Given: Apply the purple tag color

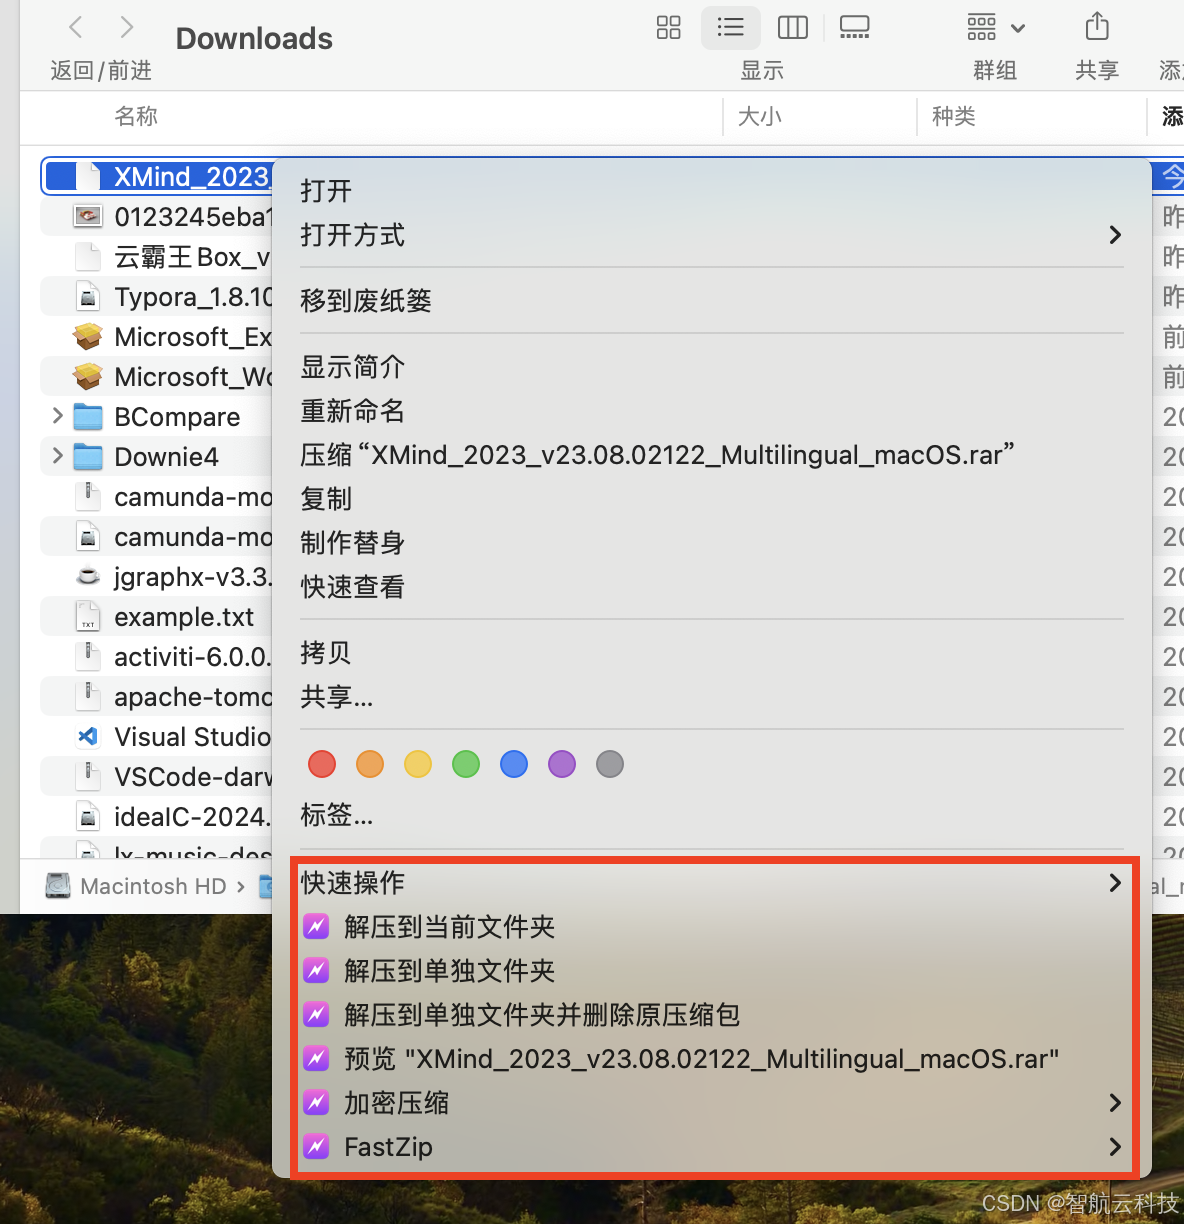Looking at the screenshot, I should tap(562, 764).
